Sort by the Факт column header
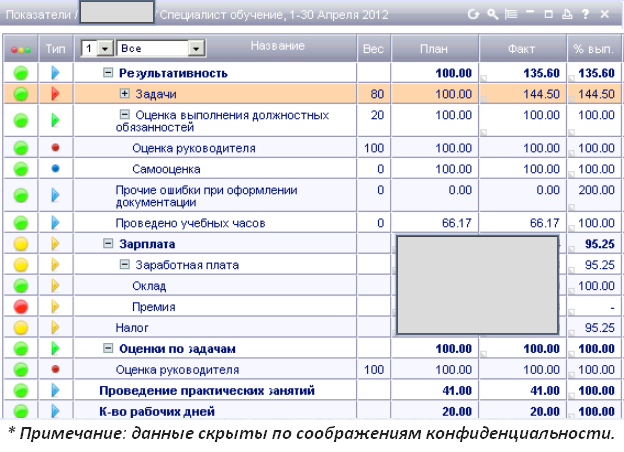 click(x=521, y=49)
